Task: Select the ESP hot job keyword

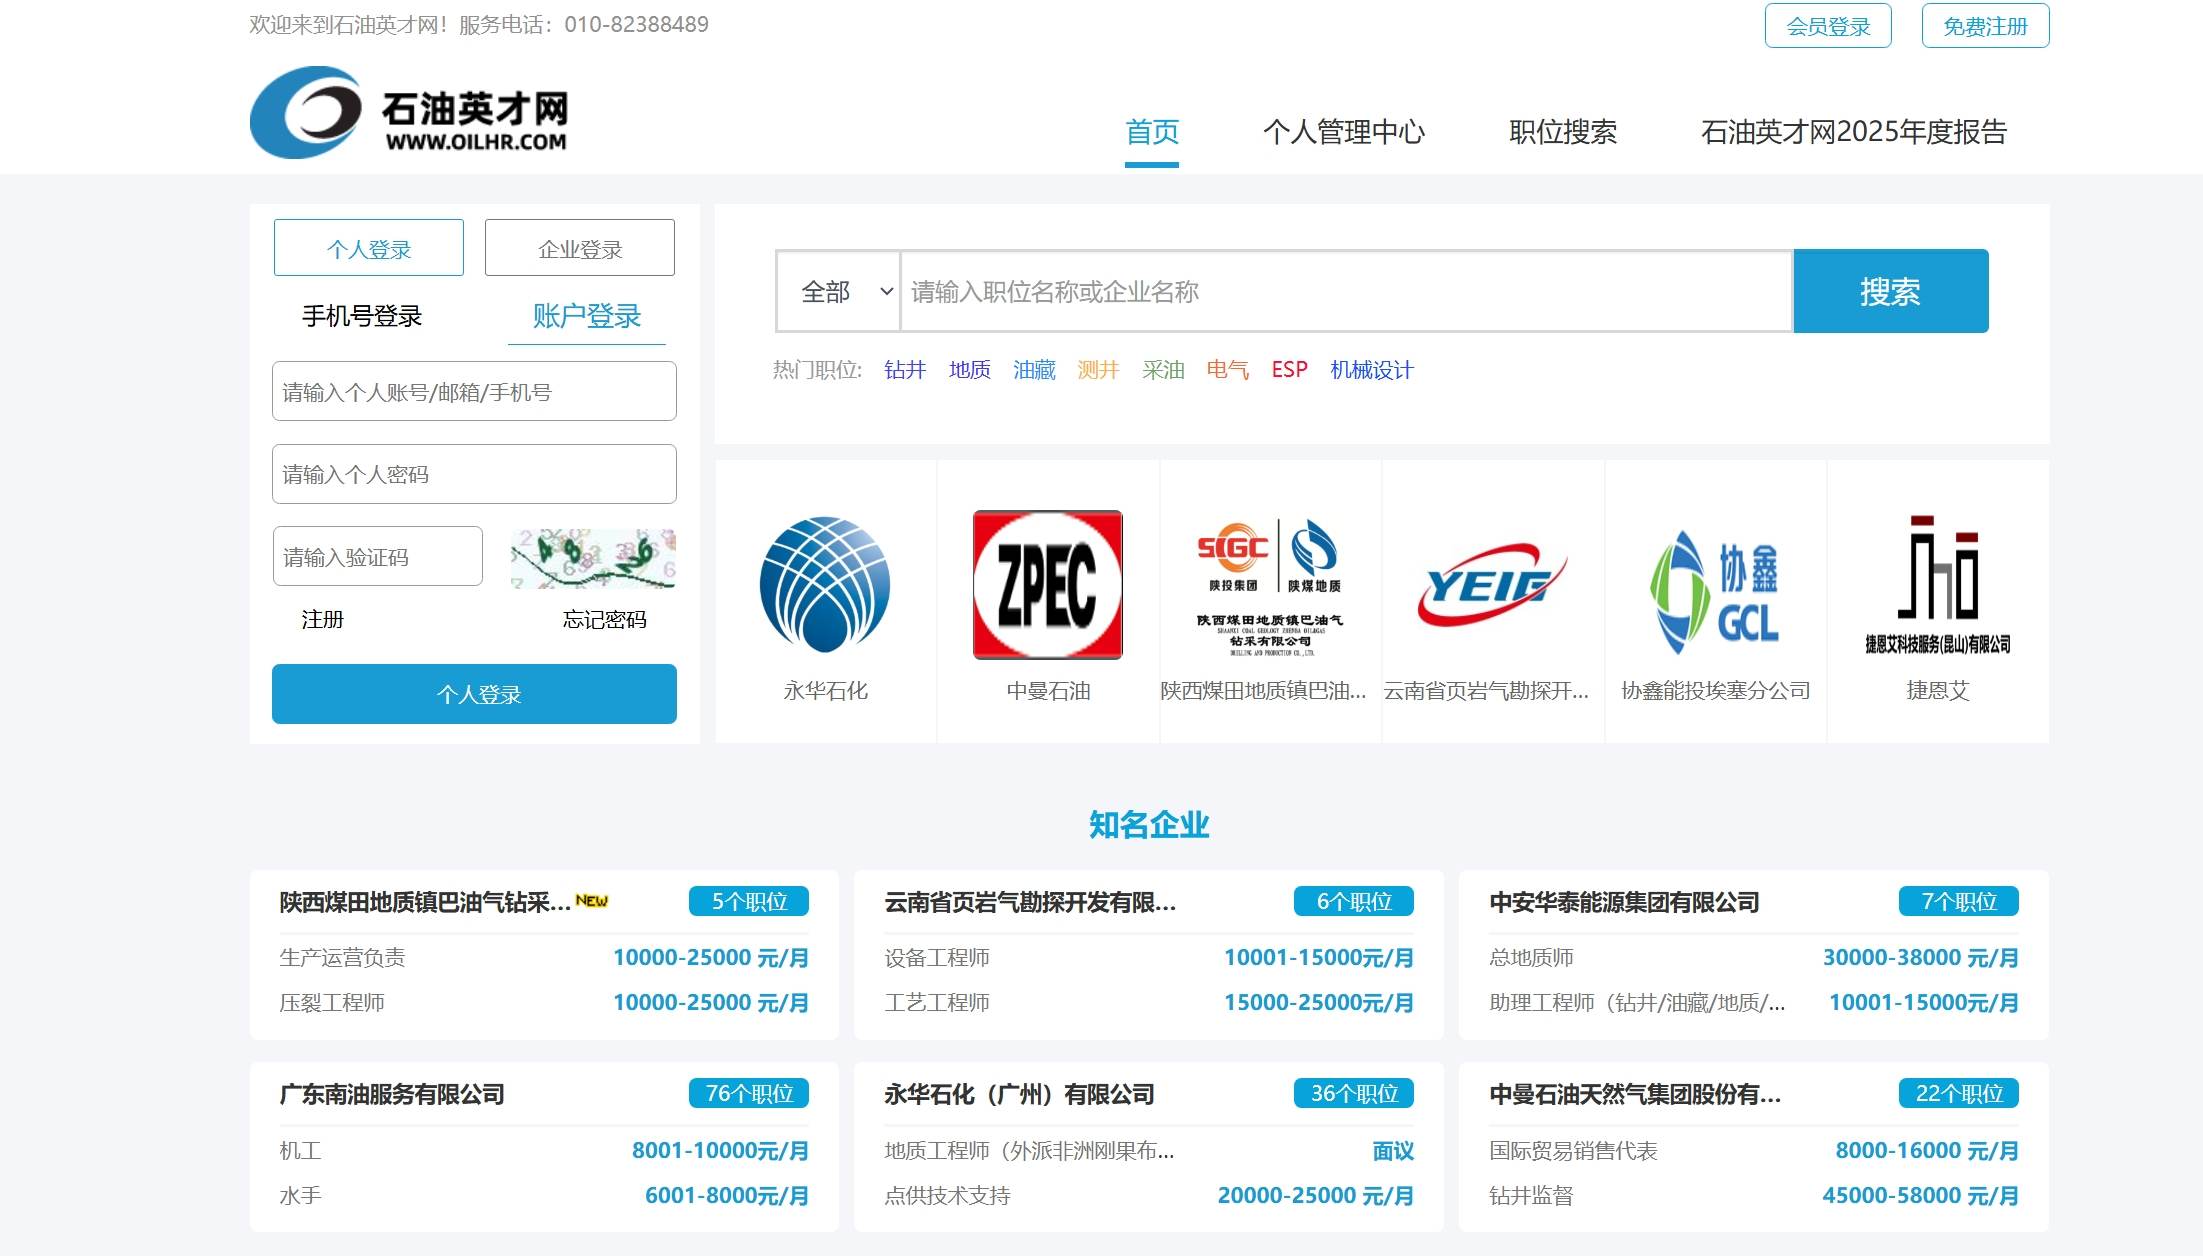Action: point(1289,370)
